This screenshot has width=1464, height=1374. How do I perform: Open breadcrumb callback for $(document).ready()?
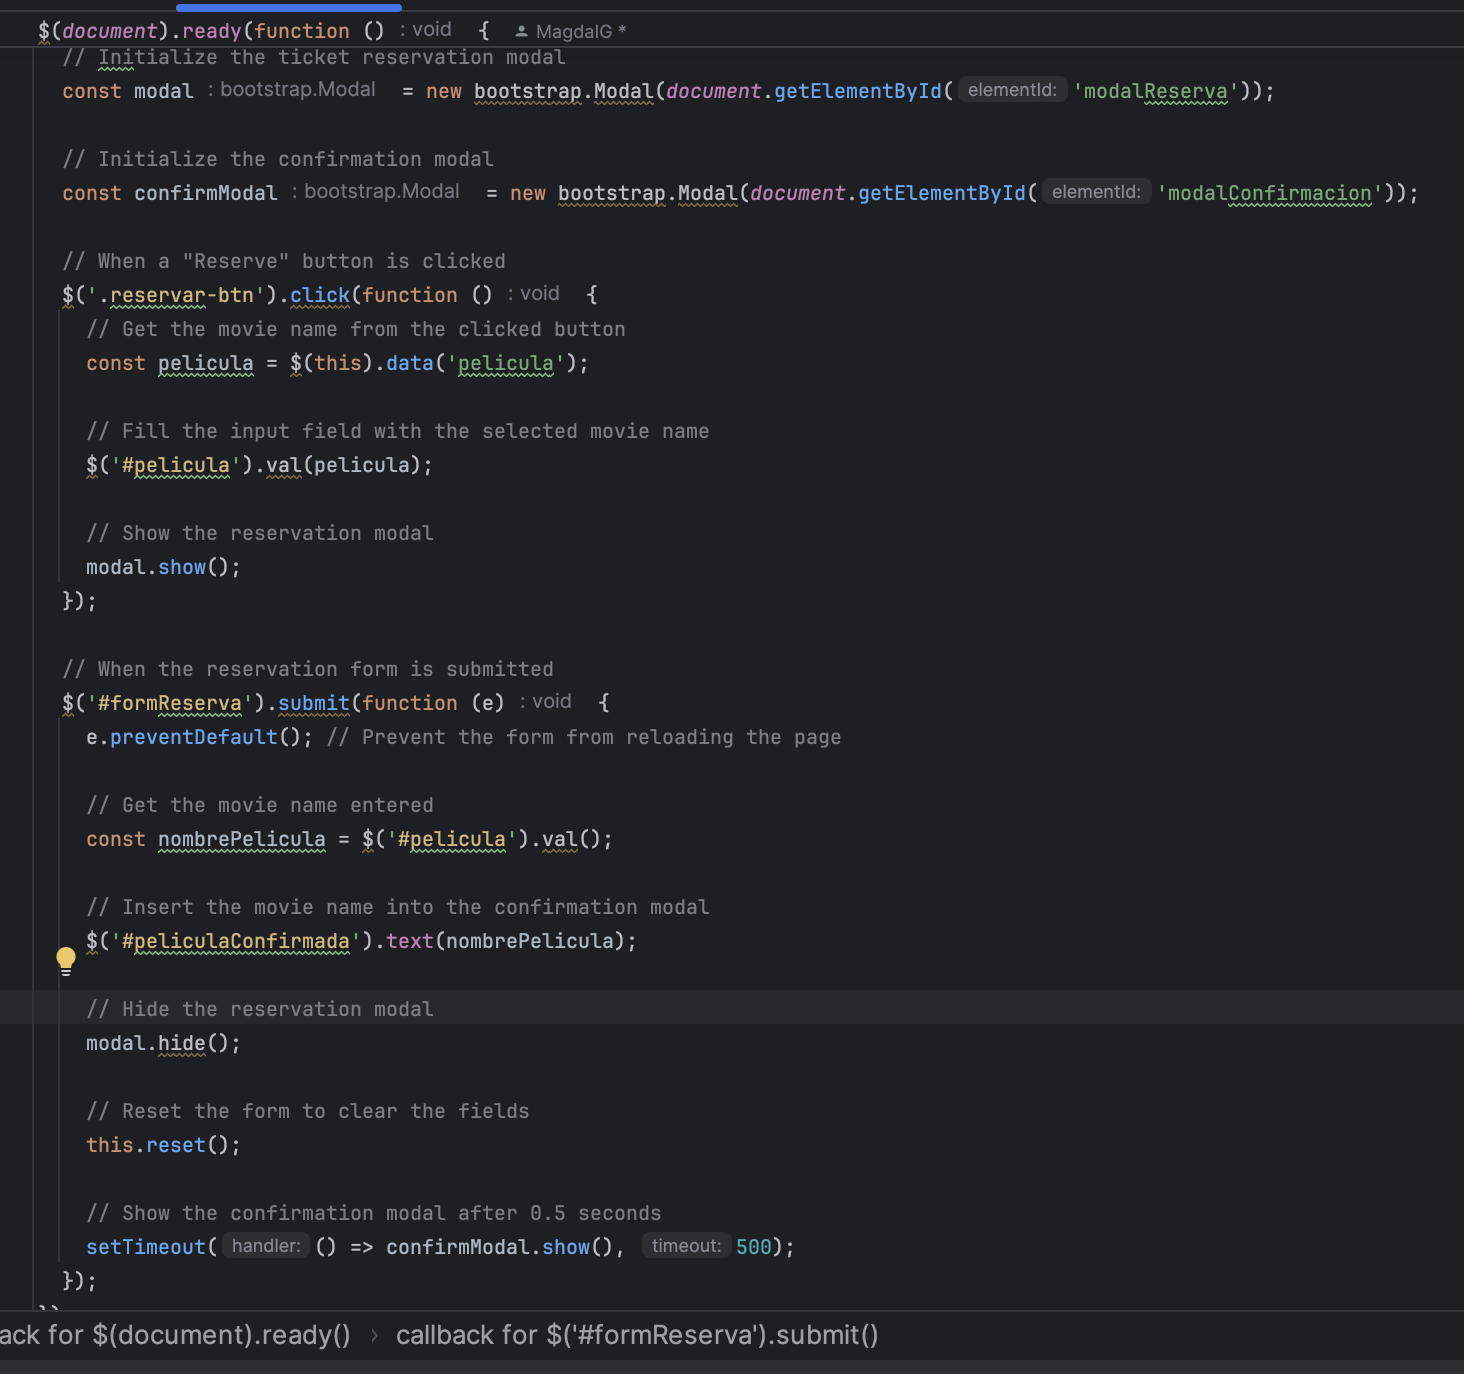coord(175,1335)
